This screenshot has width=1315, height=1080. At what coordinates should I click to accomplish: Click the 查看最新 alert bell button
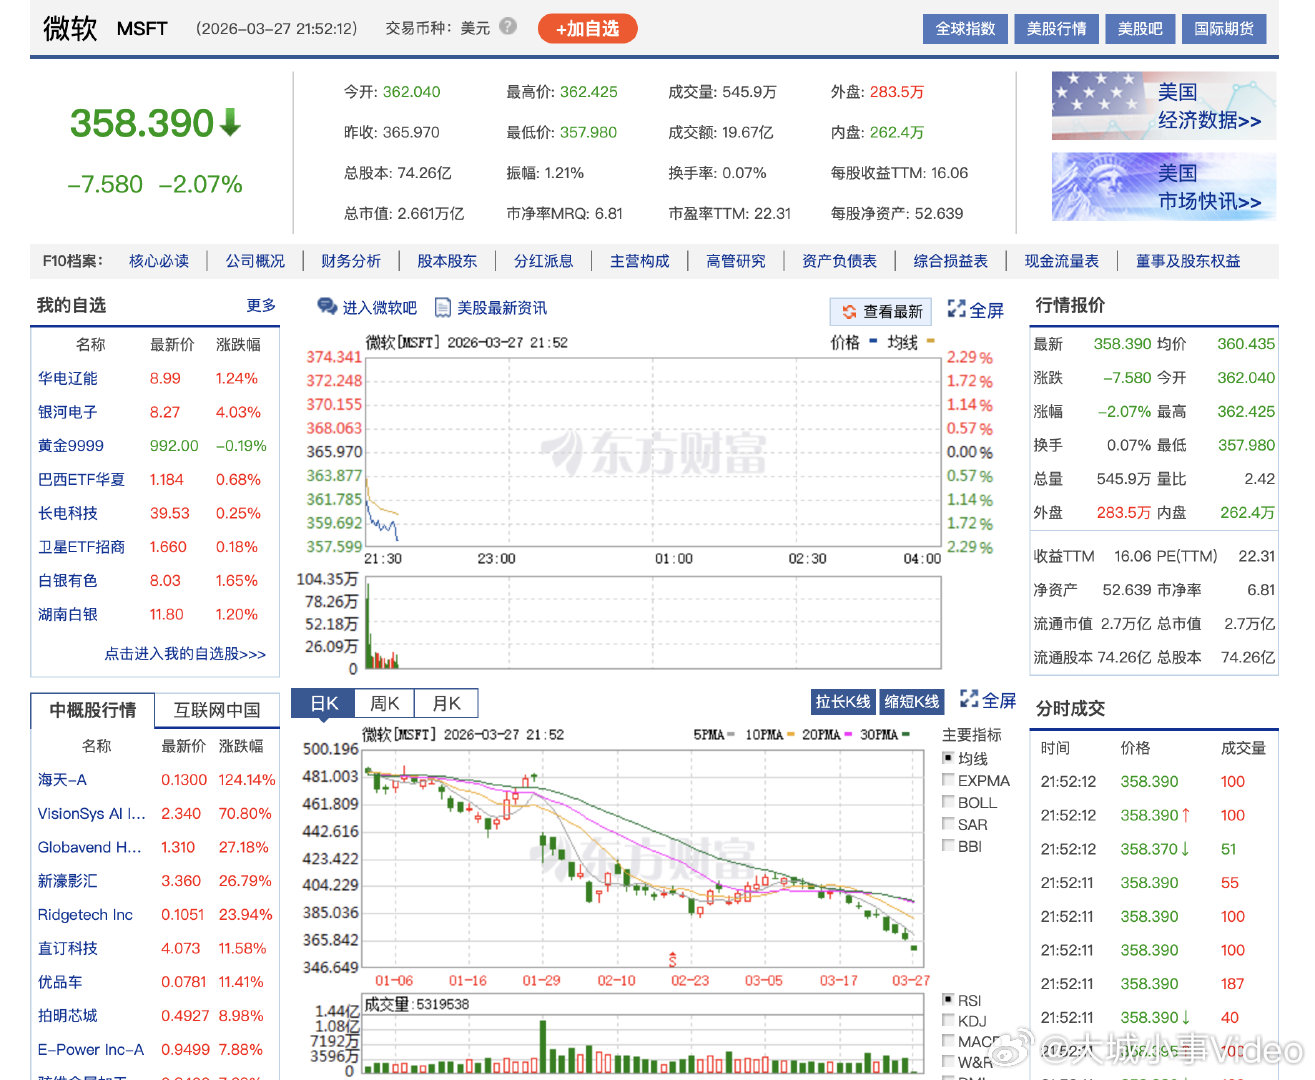pos(880,311)
